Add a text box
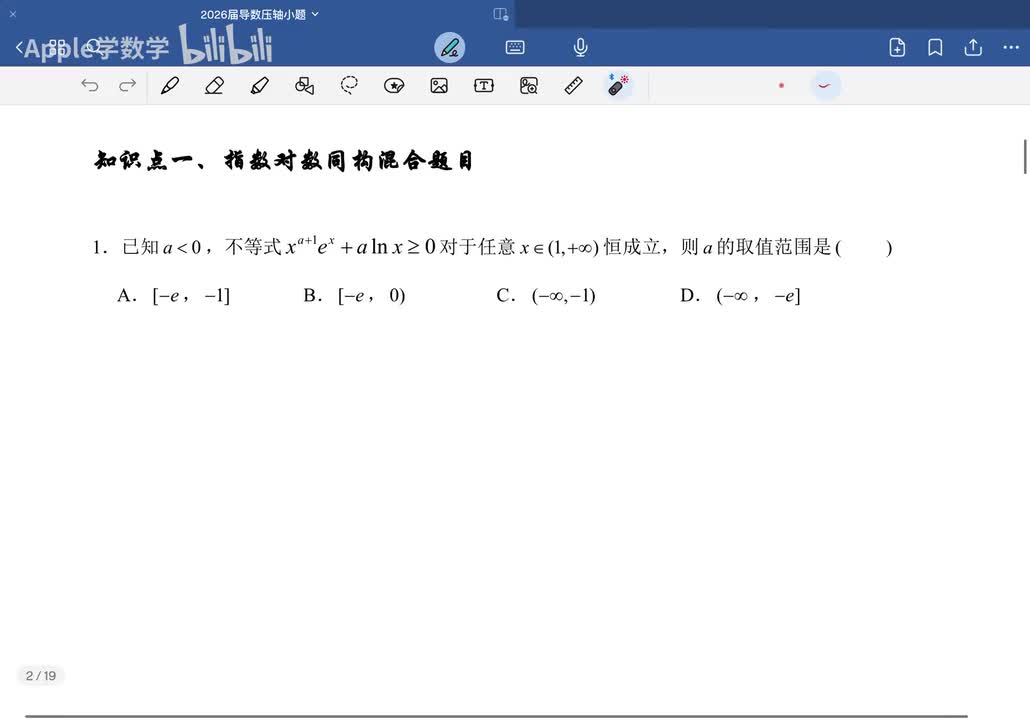Viewport: 1030px width, 720px height. [x=483, y=85]
